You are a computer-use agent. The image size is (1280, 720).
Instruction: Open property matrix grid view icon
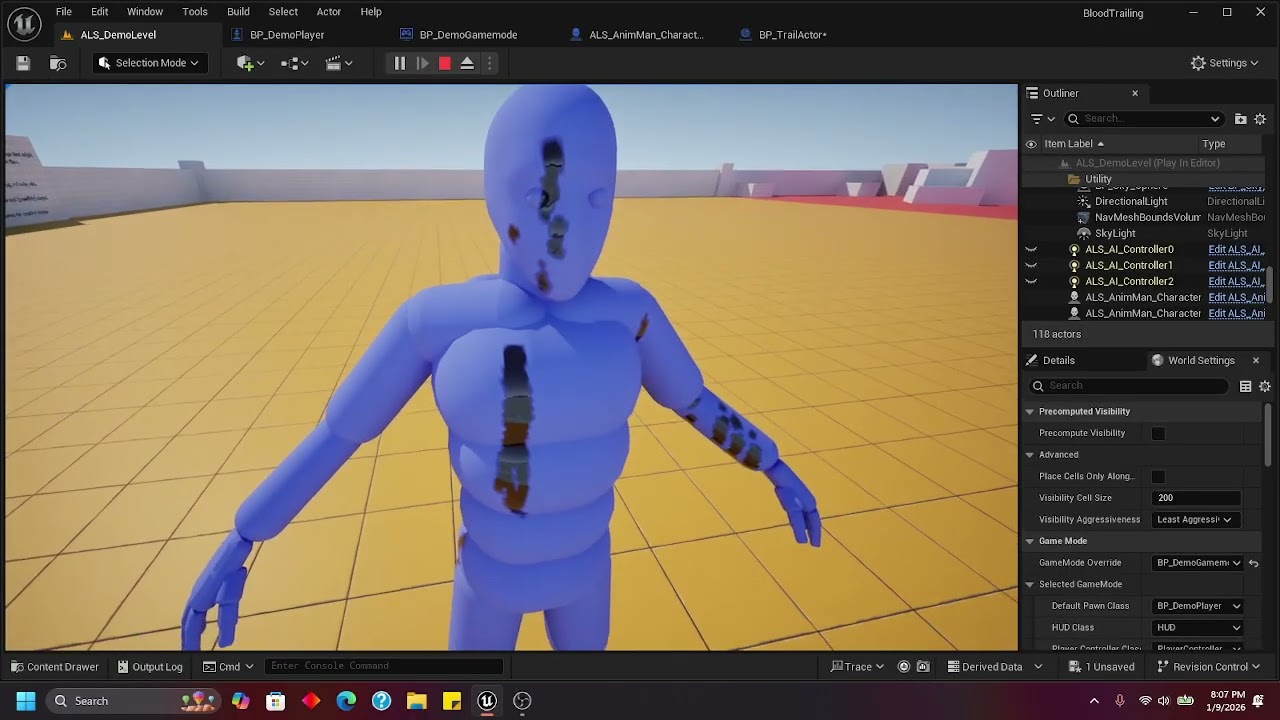[x=1245, y=386]
